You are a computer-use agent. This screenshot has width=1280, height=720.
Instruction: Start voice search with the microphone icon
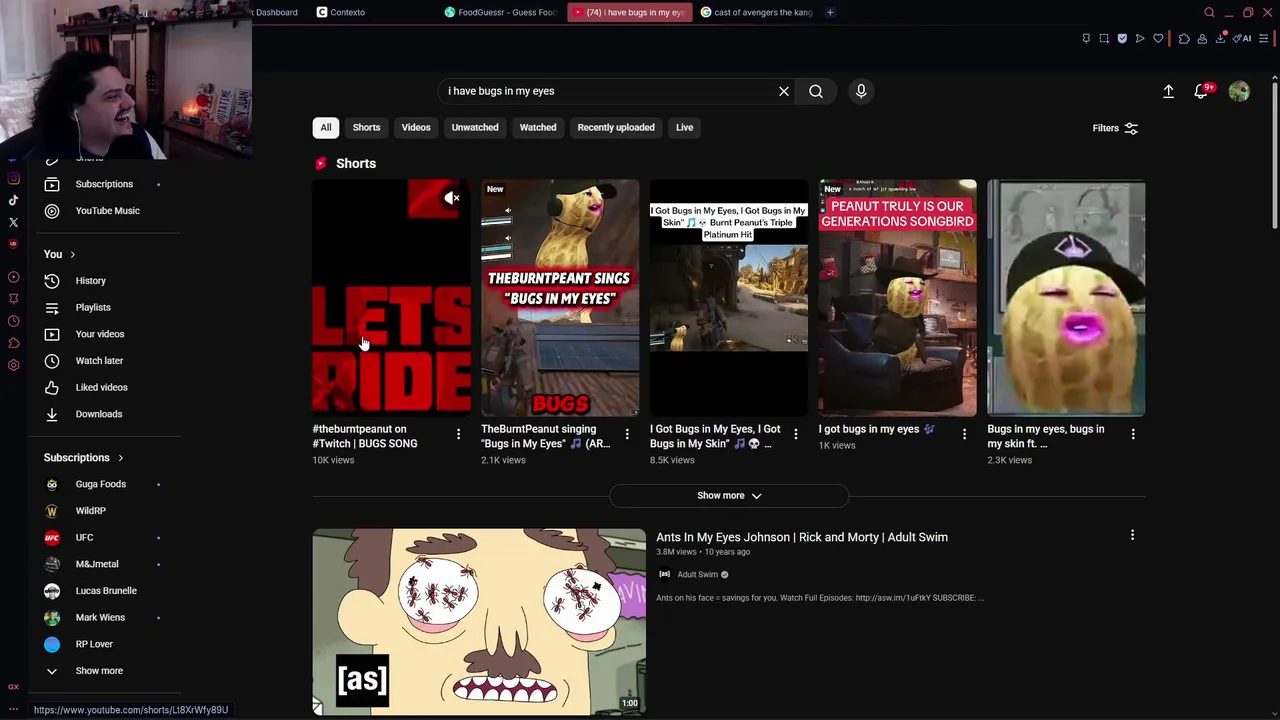pos(861,91)
